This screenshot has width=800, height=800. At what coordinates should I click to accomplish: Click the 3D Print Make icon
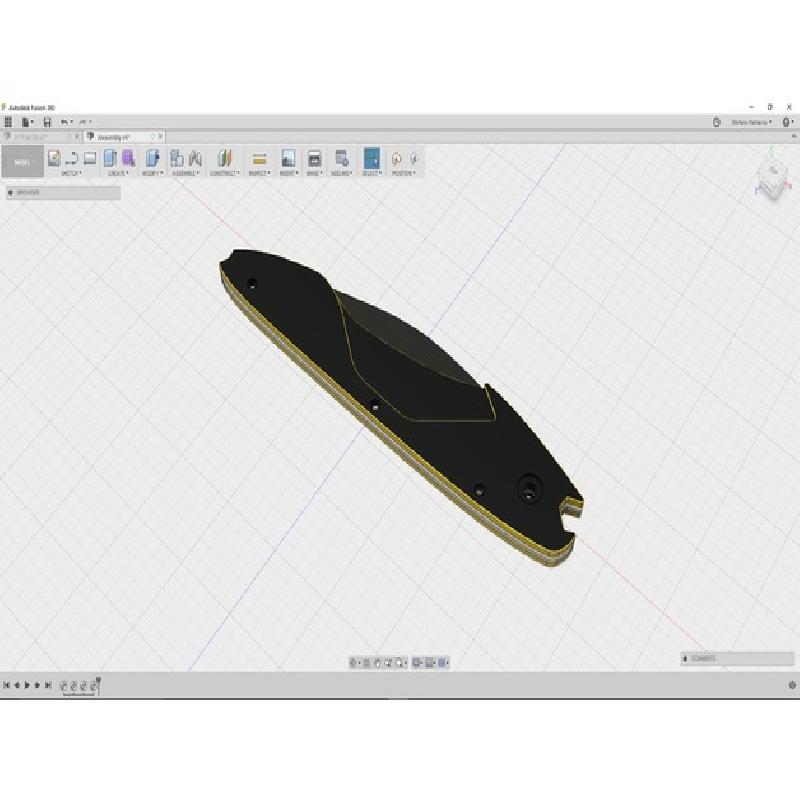[x=314, y=158]
